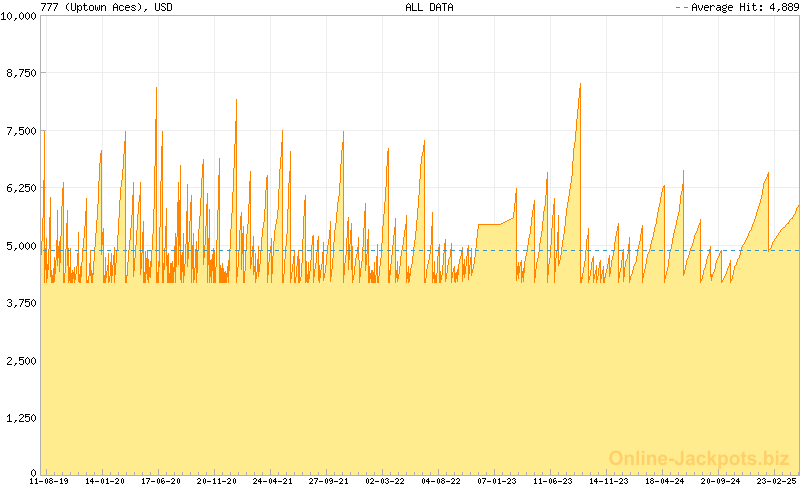
Task: Select the 24-04-21 date label
Action: (x=273, y=481)
